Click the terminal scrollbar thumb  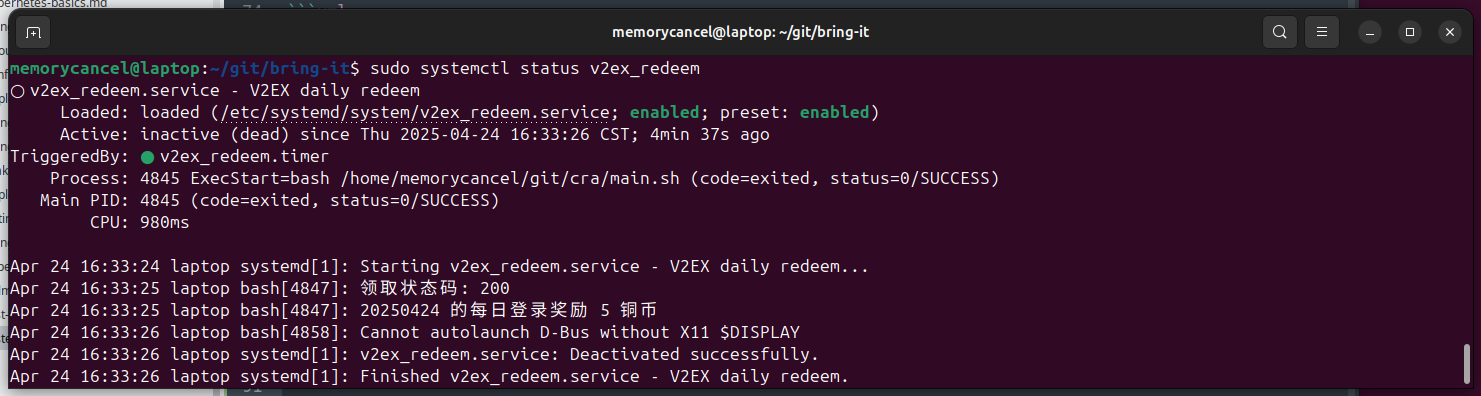click(1466, 363)
